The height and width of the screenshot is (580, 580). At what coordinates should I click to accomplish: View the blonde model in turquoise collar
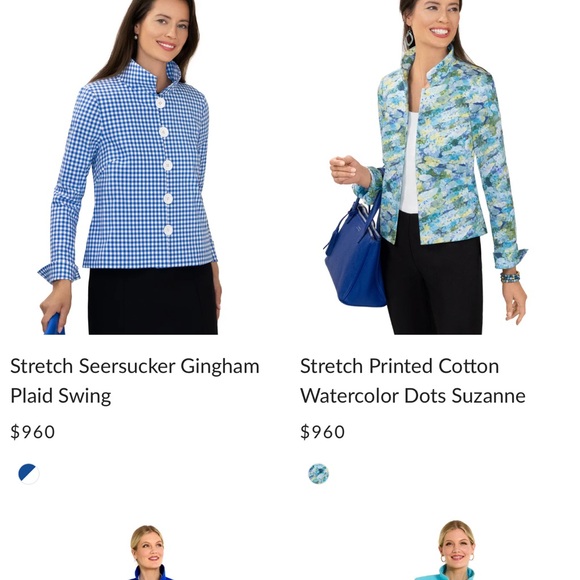click(x=455, y=551)
